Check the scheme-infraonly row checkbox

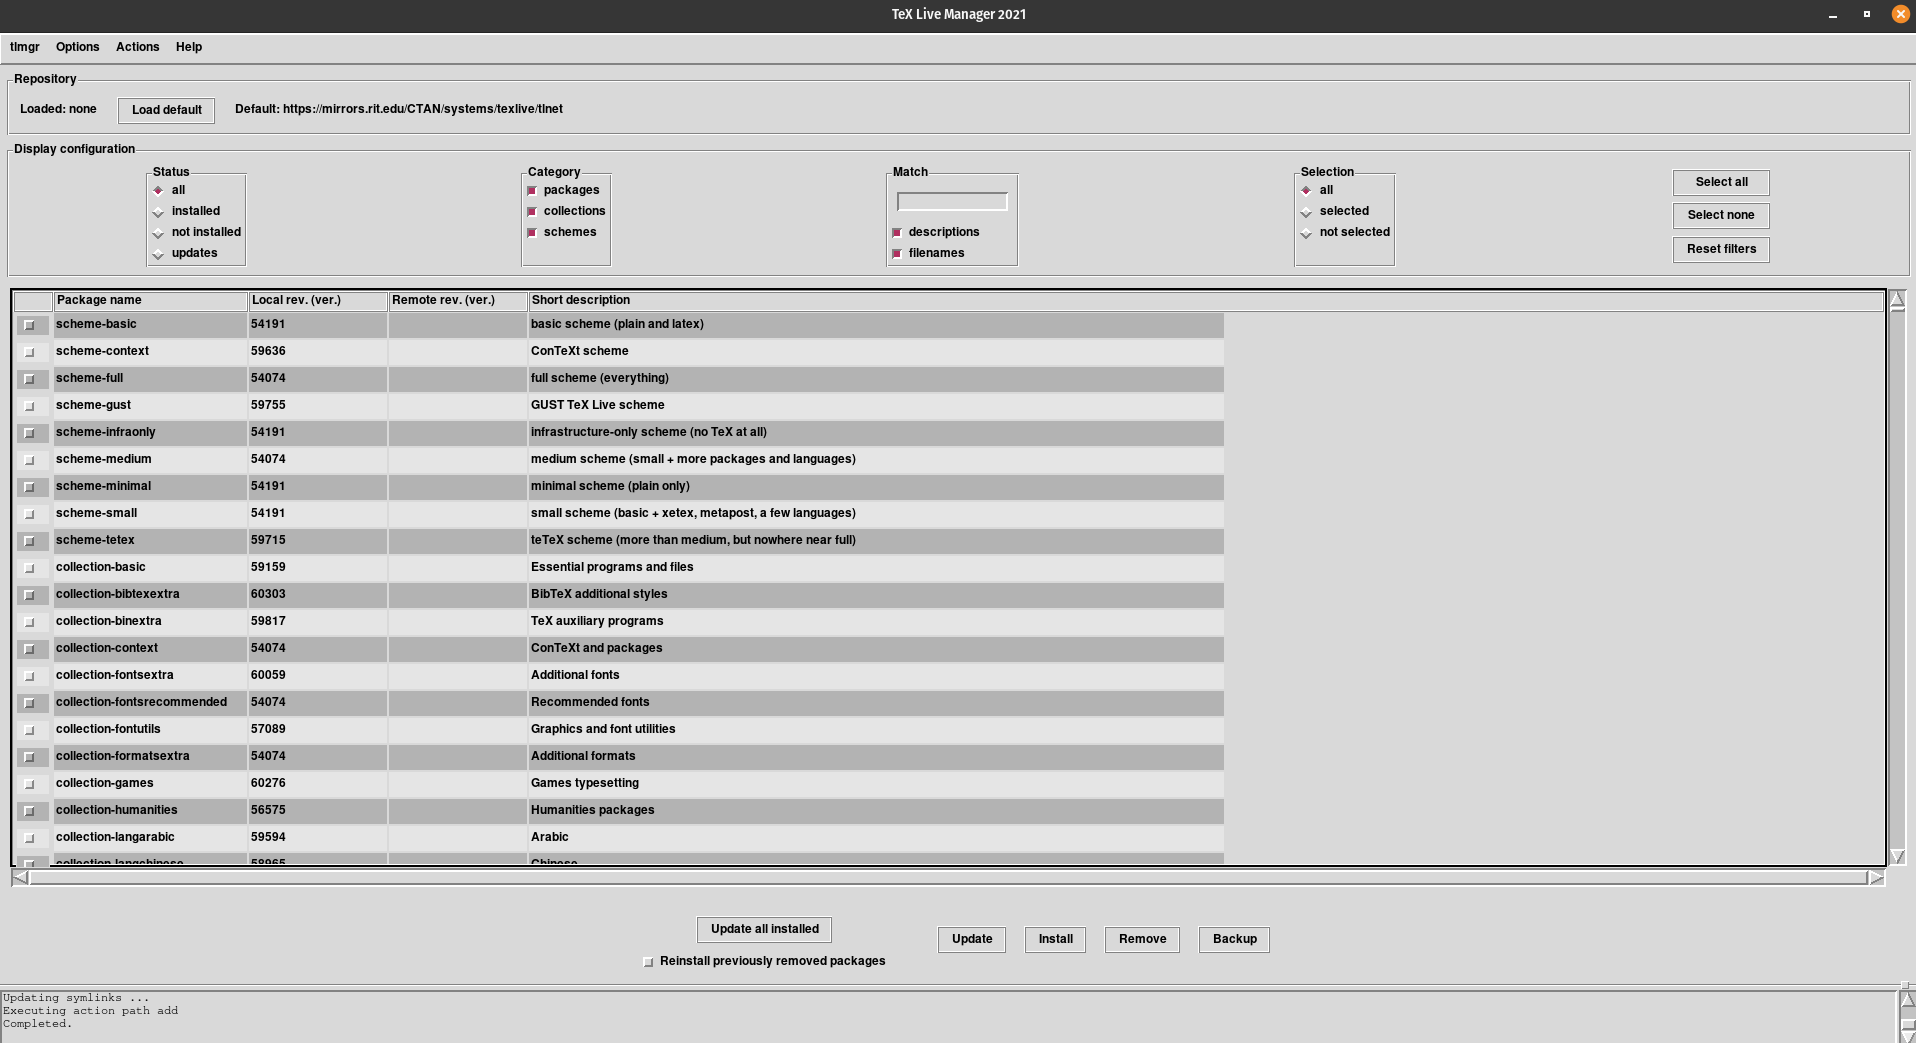click(x=29, y=433)
